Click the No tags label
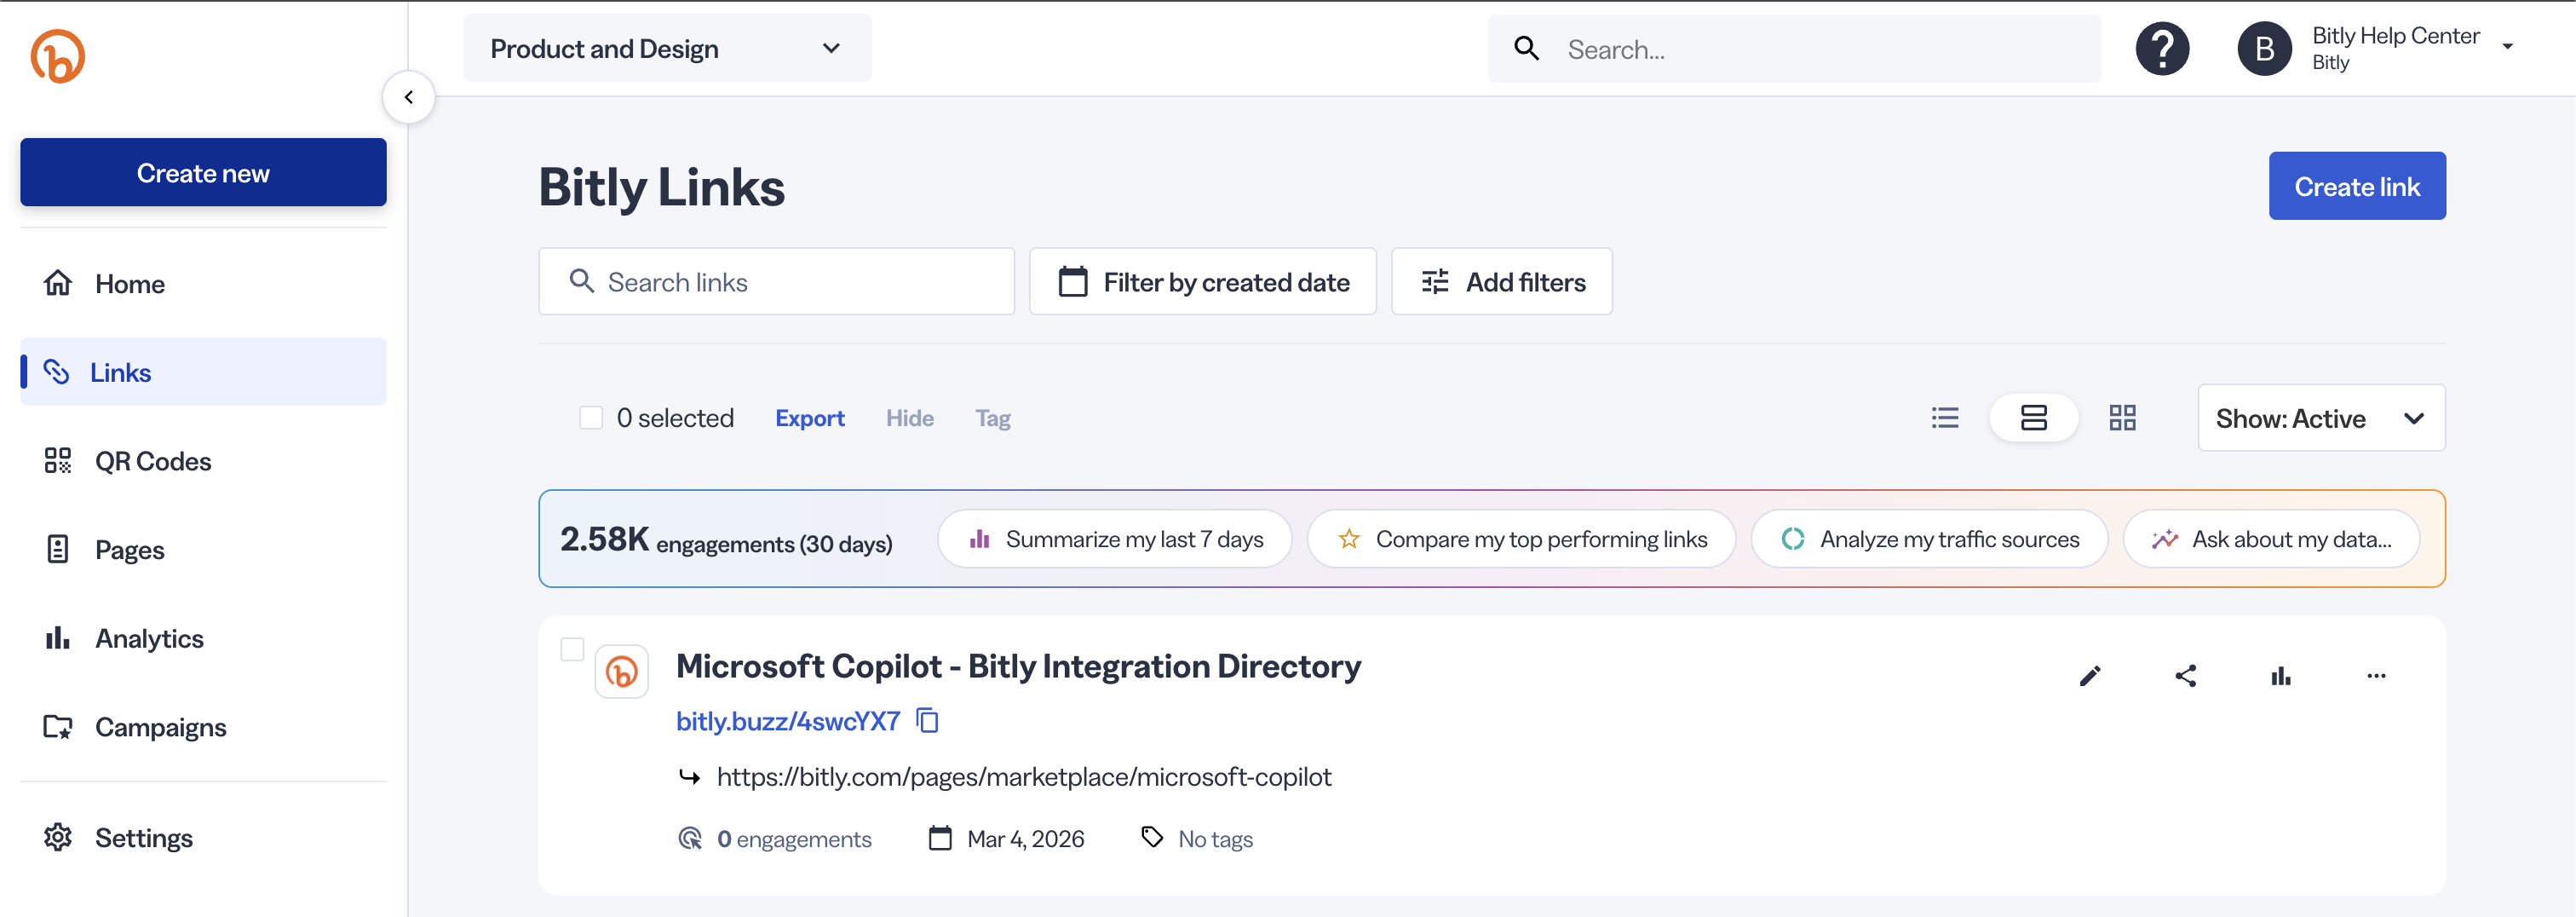This screenshot has width=2576, height=917. 1215,839
